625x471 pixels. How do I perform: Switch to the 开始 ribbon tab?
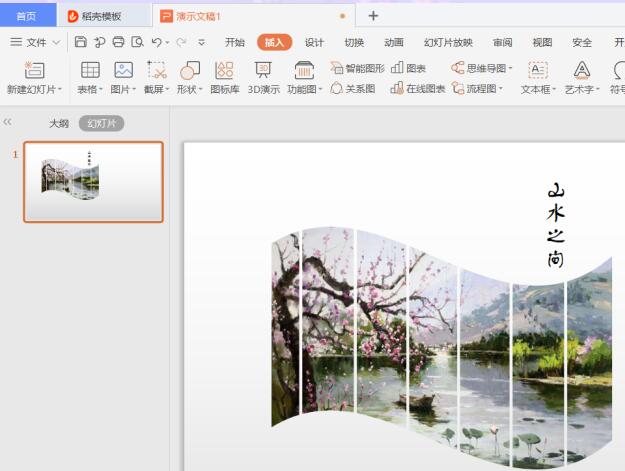click(234, 42)
